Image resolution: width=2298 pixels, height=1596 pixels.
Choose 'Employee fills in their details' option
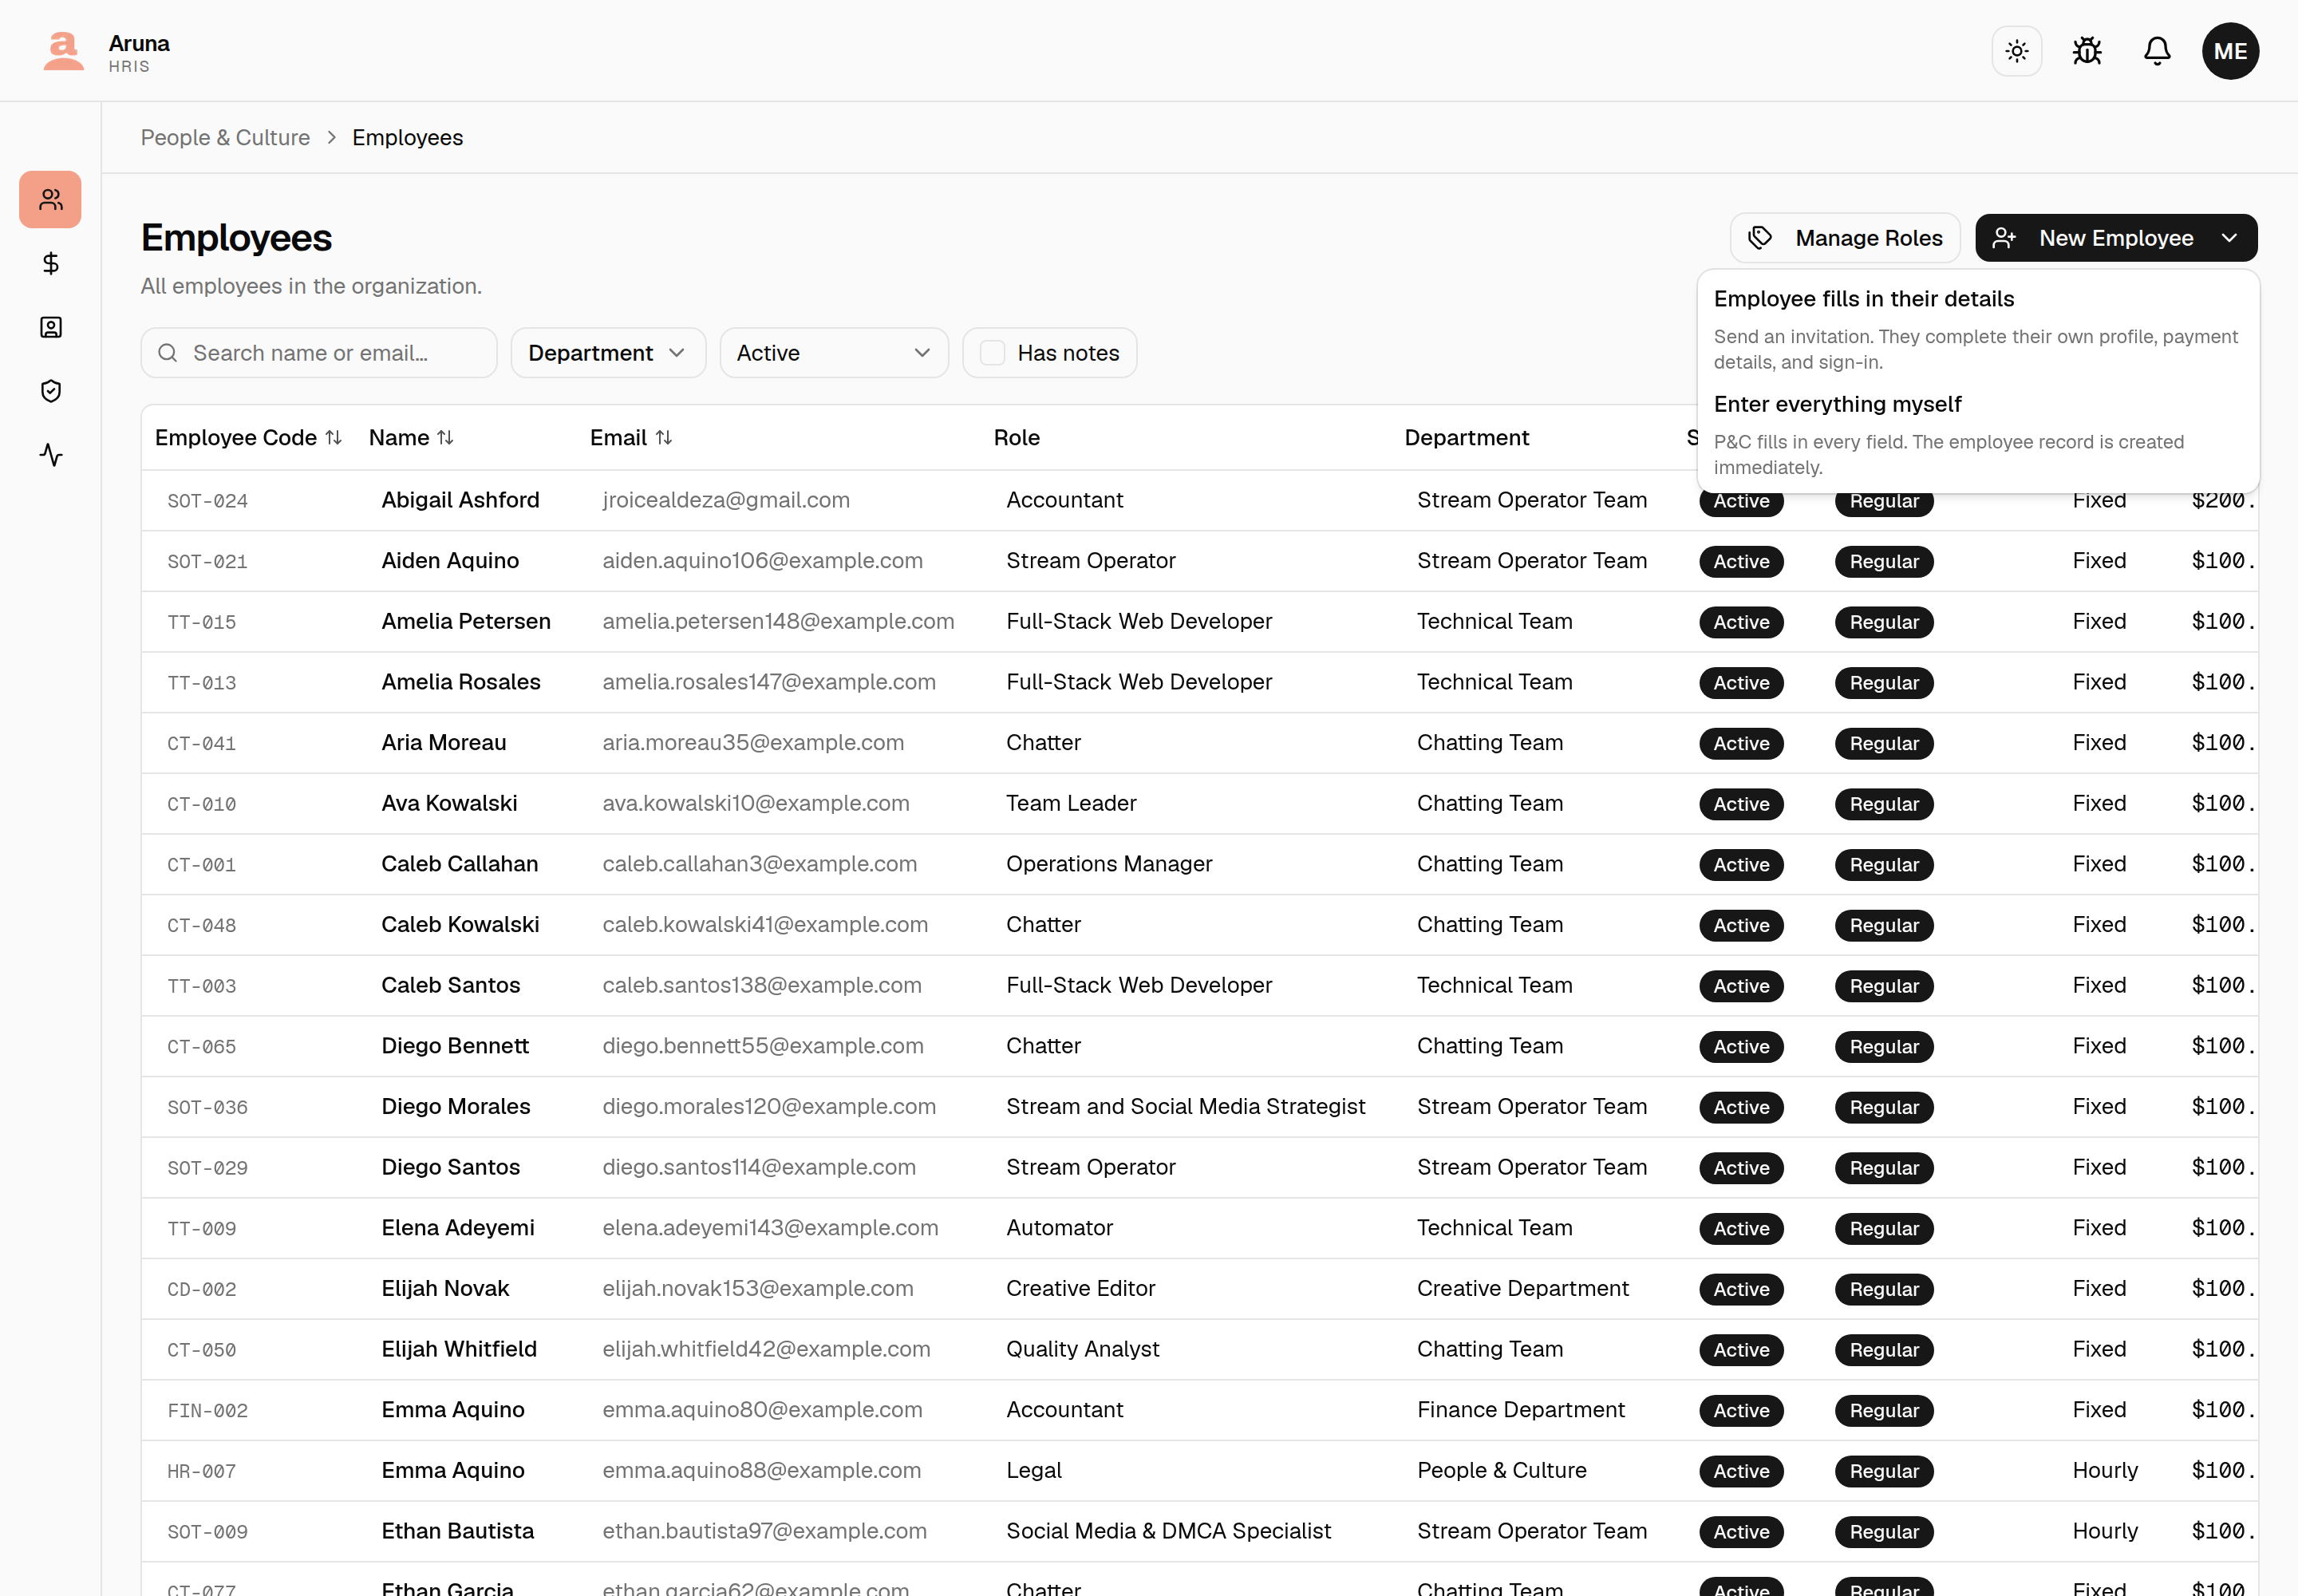(1977, 329)
